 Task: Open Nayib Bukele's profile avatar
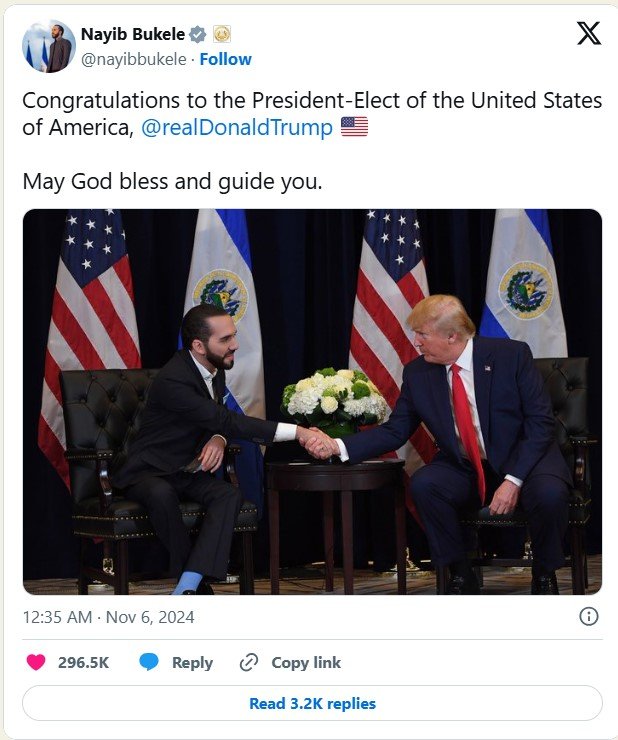[48, 46]
